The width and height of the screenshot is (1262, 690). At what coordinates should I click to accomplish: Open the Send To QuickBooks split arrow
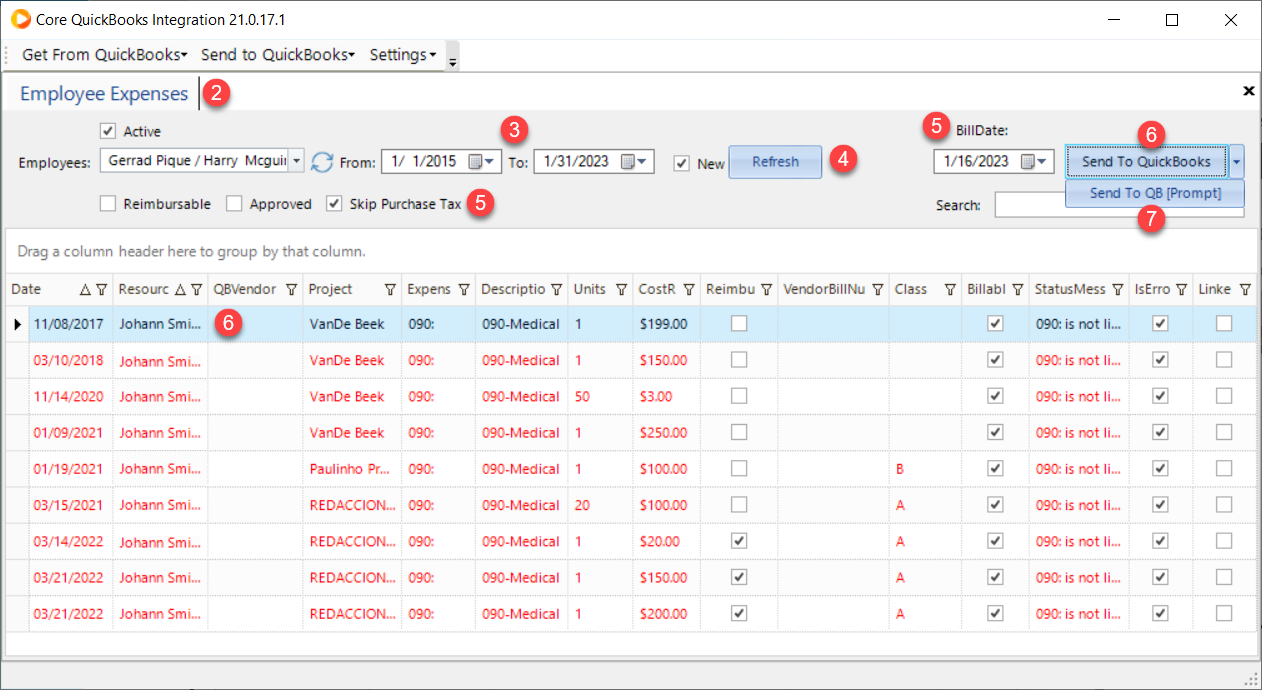tap(1237, 161)
